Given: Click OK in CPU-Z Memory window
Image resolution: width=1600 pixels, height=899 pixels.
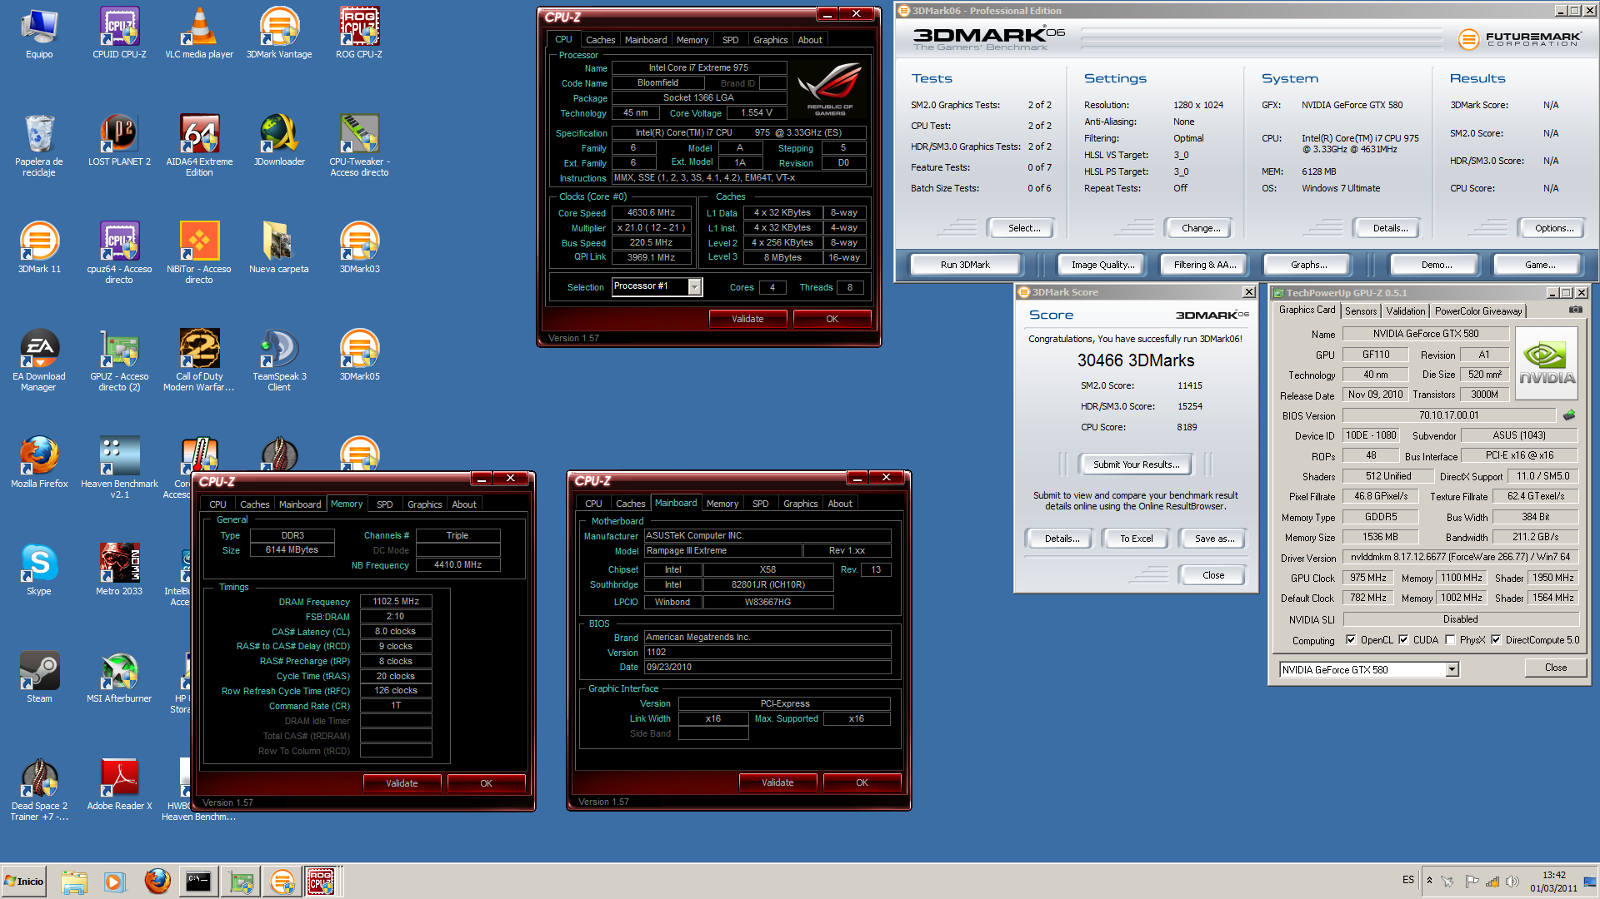Looking at the screenshot, I should click(486, 783).
